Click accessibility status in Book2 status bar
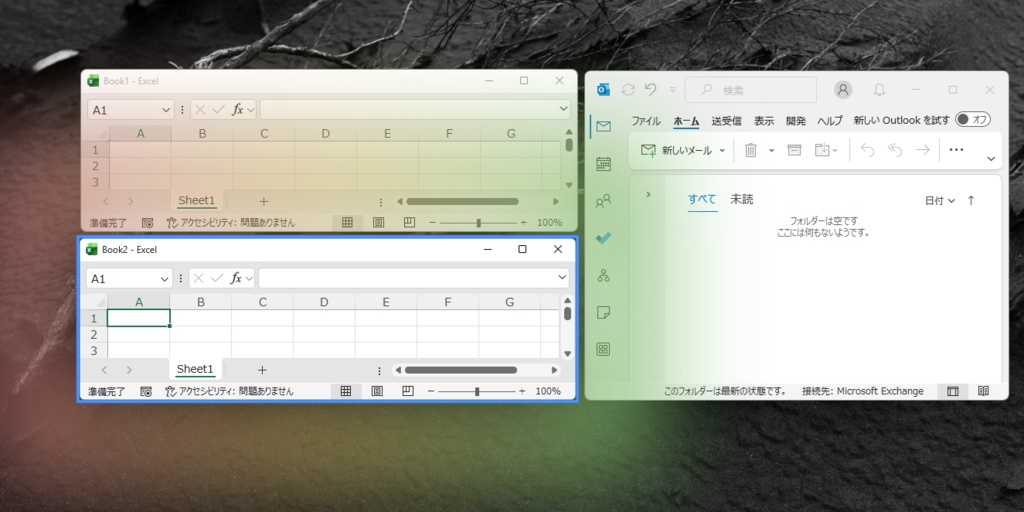 [x=229, y=391]
